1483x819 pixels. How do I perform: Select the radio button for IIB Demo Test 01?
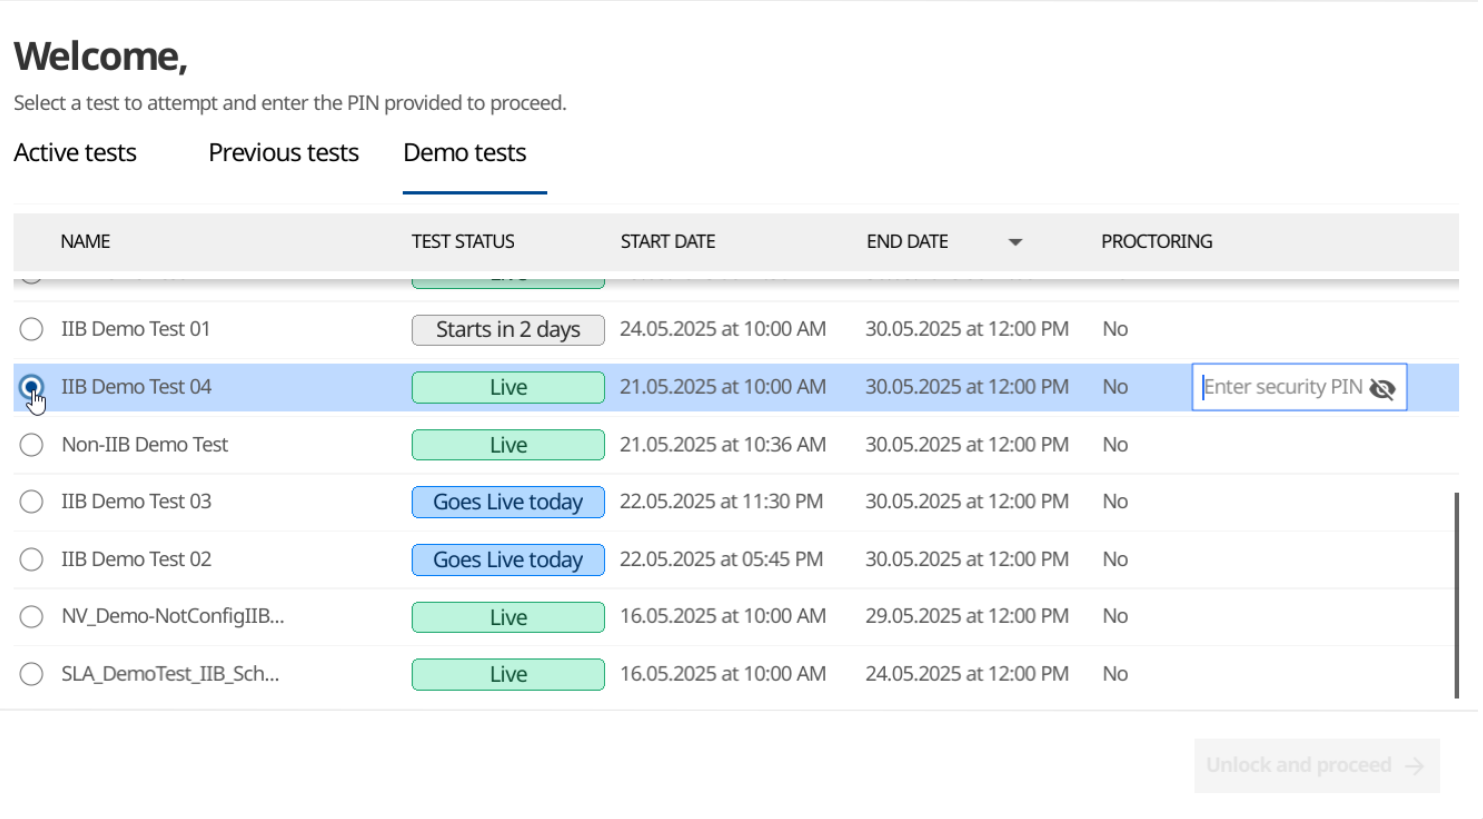click(30, 329)
